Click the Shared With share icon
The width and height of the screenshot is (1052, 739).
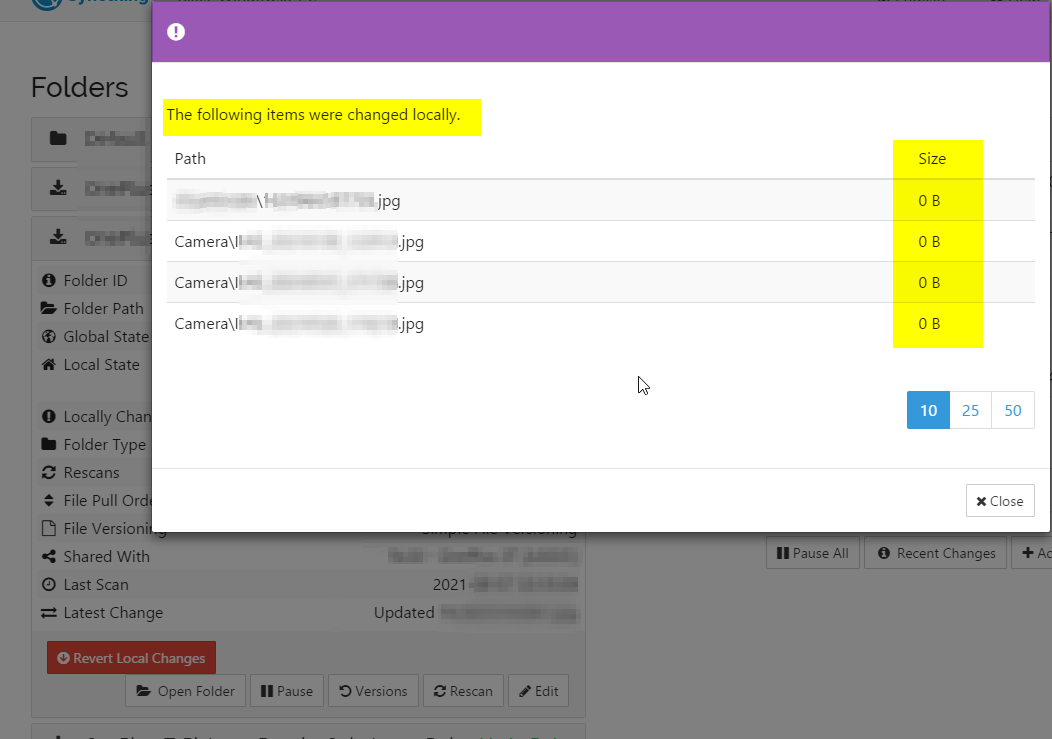tap(49, 556)
